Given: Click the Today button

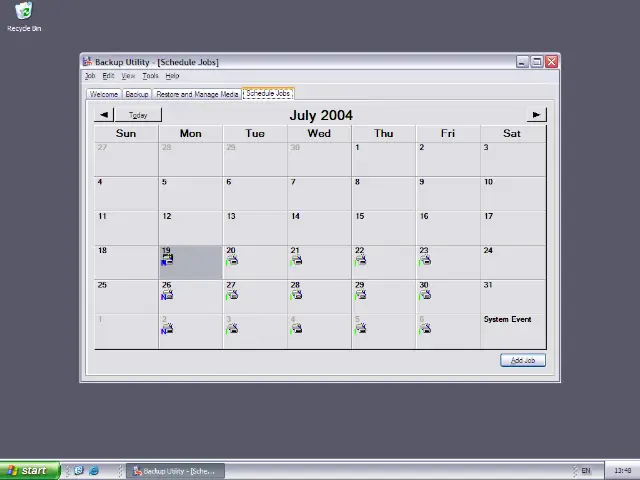Looking at the screenshot, I should [138, 115].
